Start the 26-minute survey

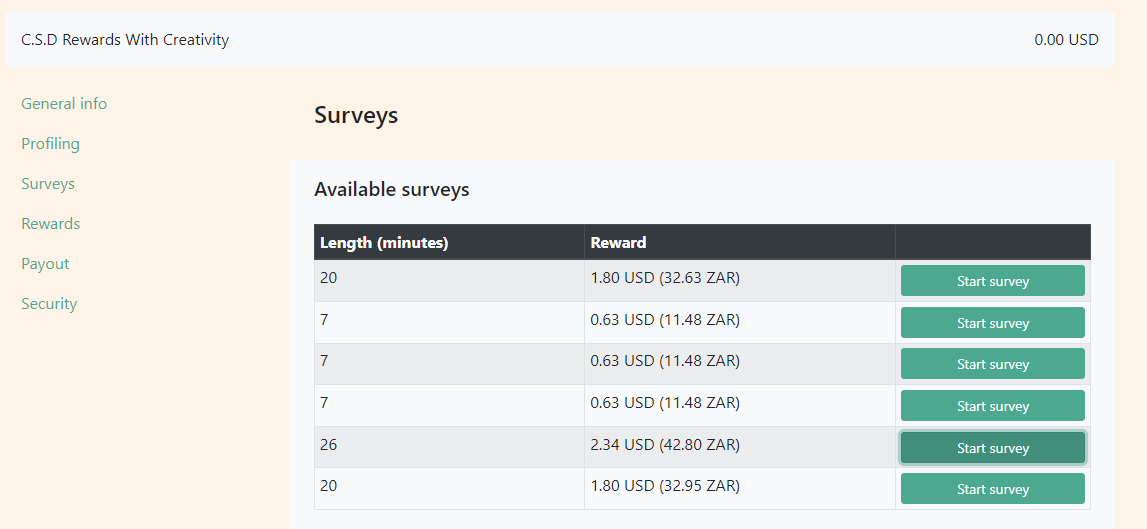coord(992,448)
